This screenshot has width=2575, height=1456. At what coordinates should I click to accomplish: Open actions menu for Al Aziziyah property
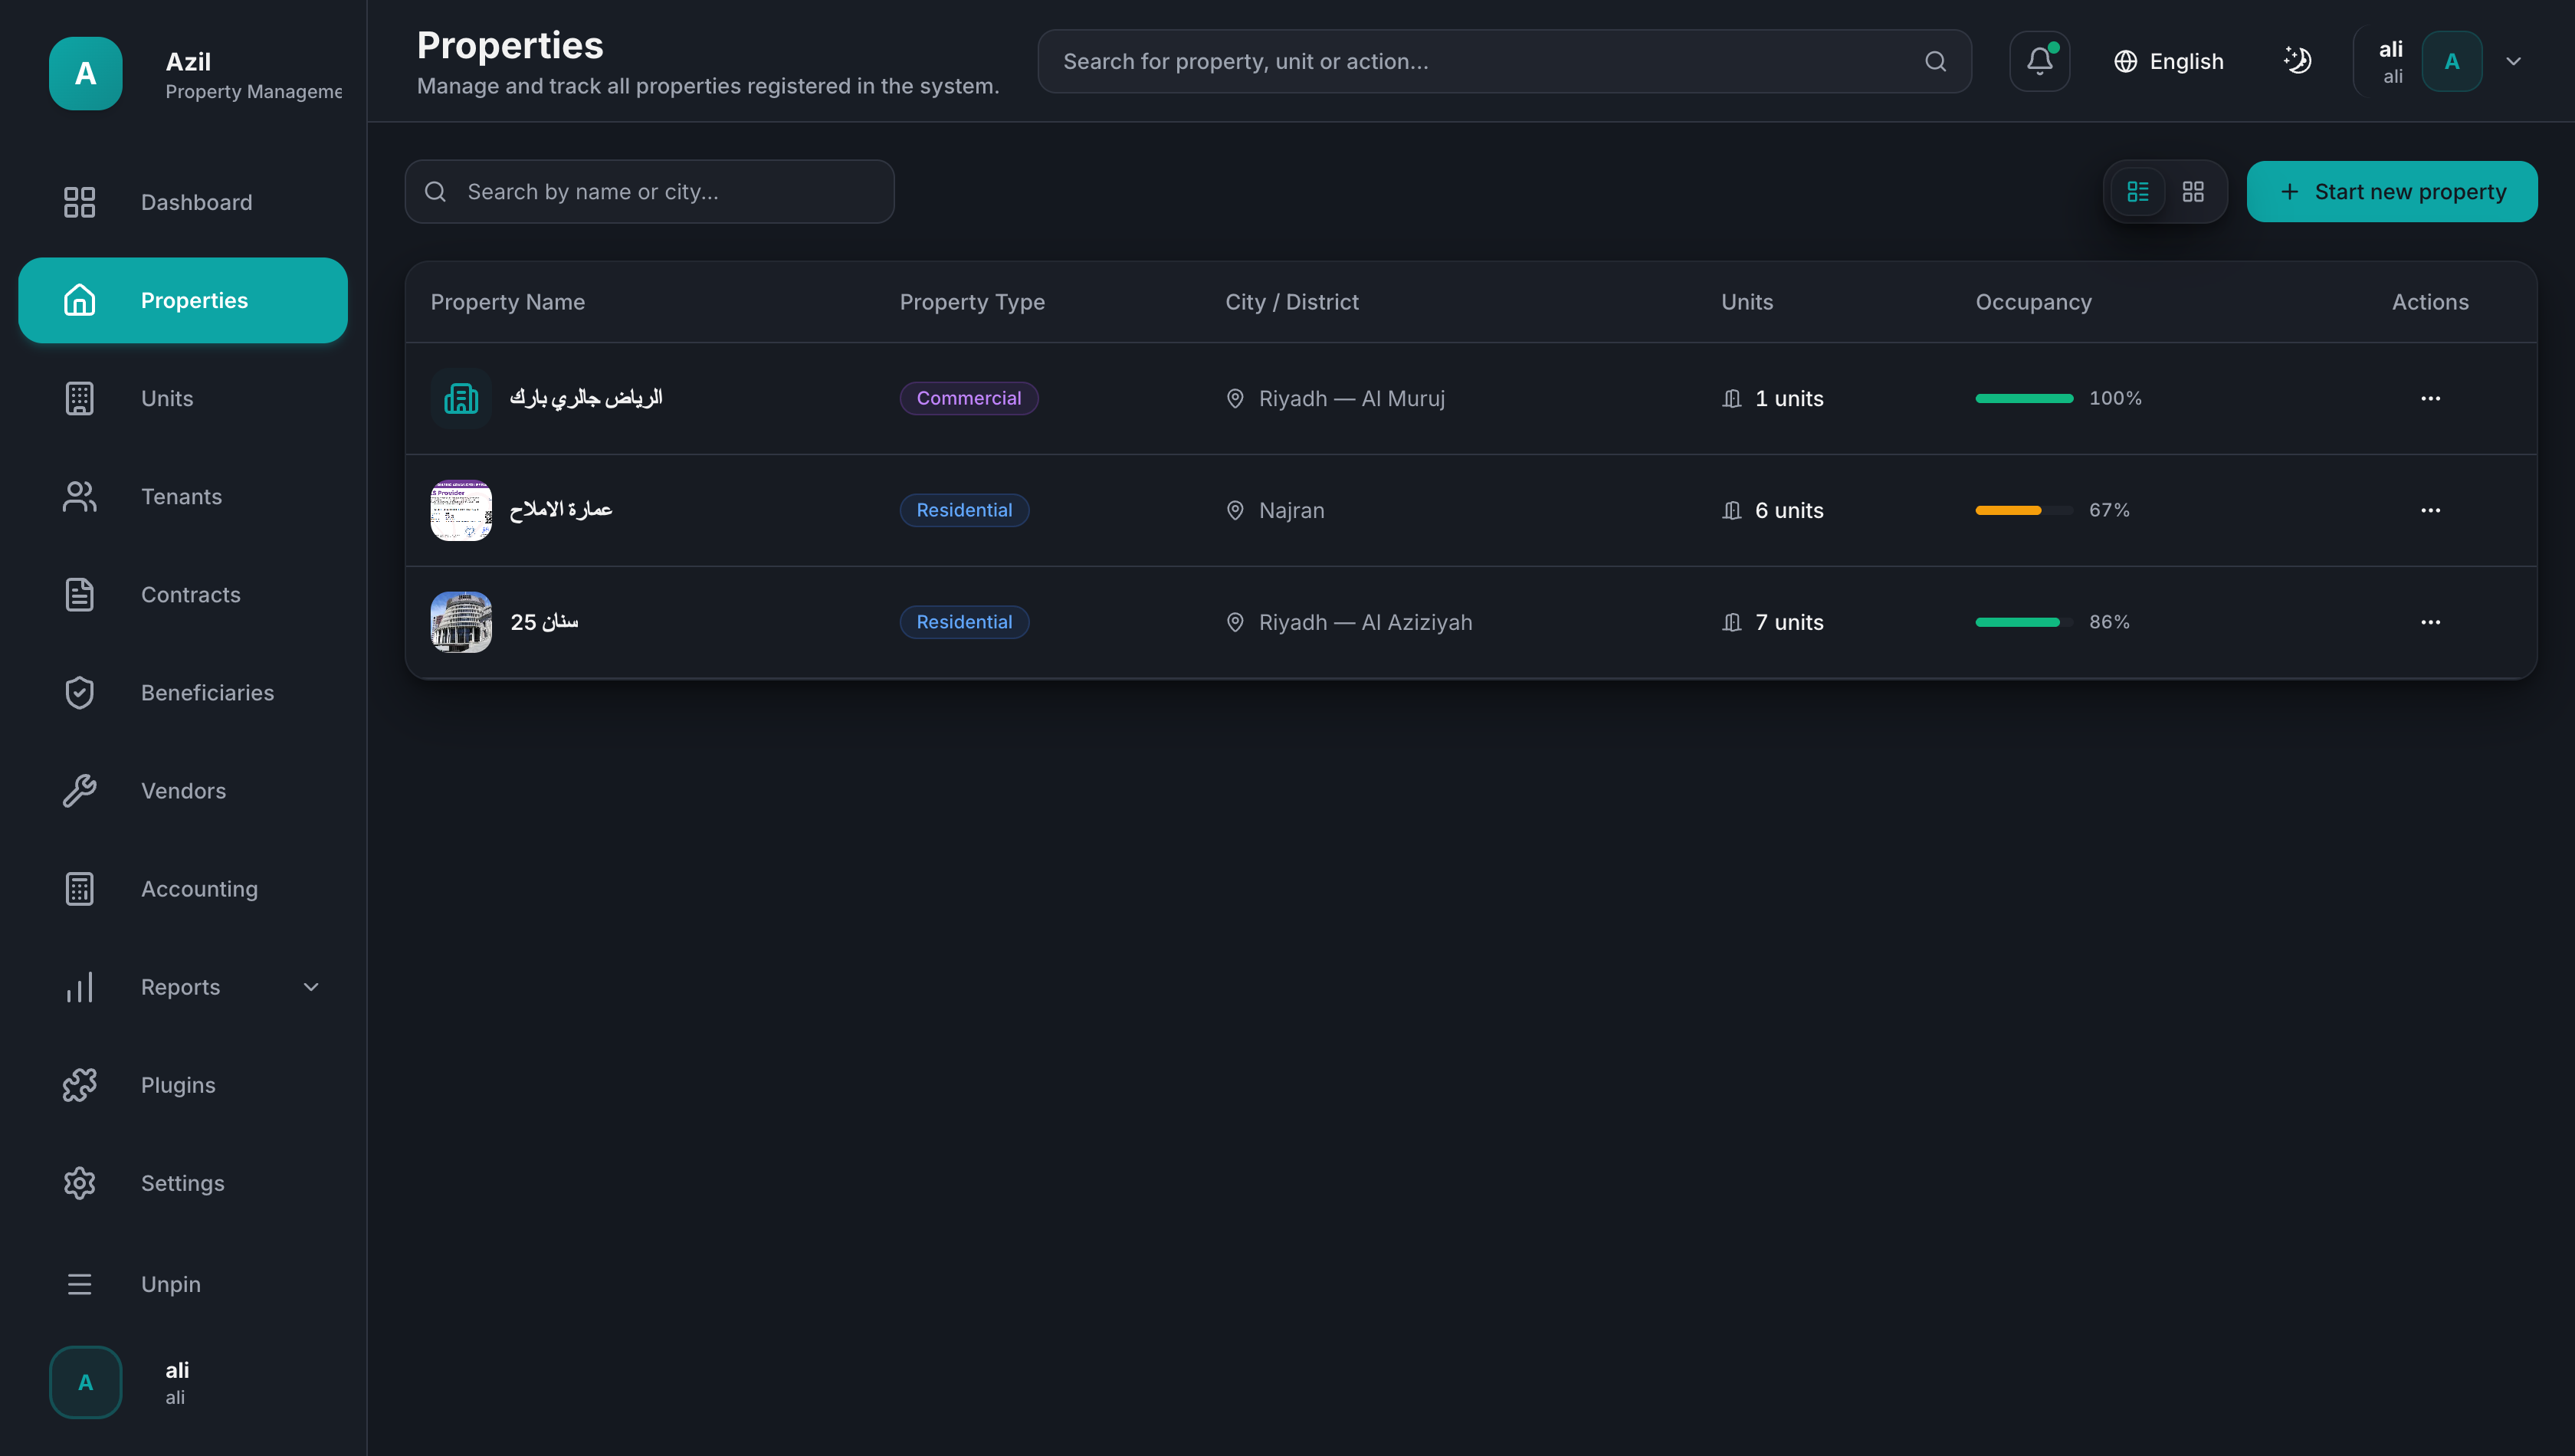click(x=2430, y=622)
